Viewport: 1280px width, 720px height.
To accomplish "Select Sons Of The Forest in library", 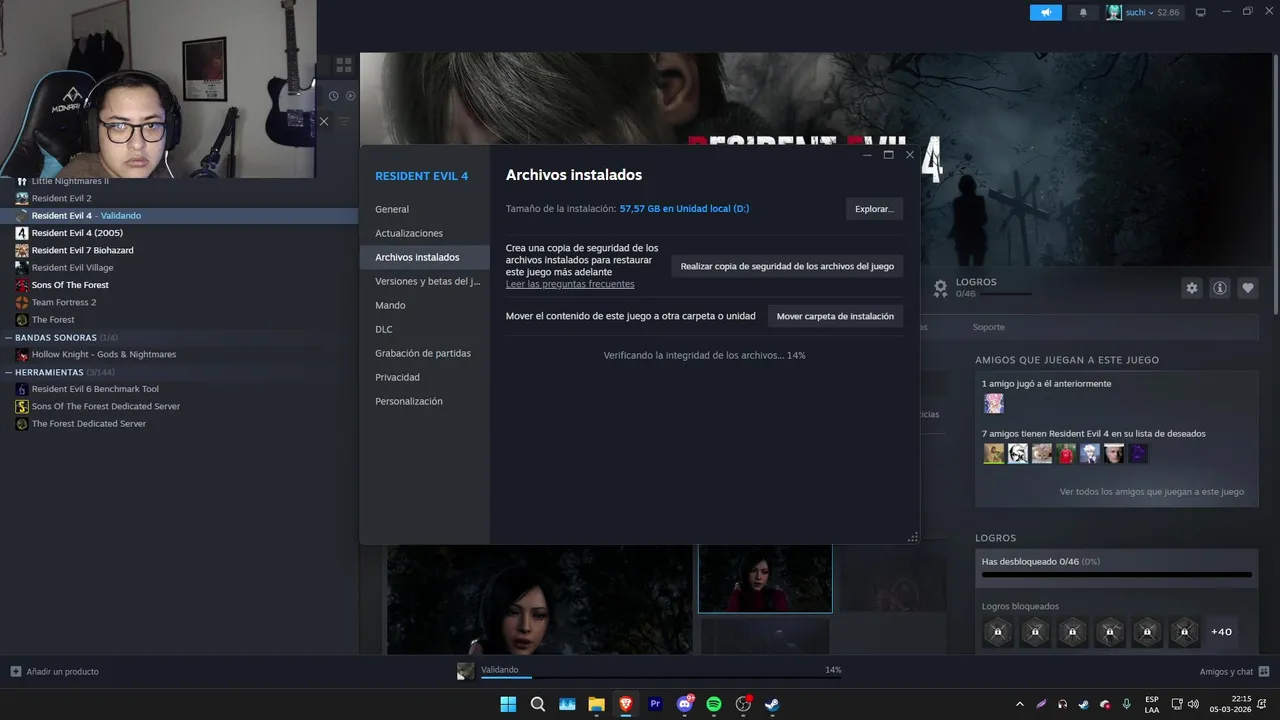I will pos(70,285).
